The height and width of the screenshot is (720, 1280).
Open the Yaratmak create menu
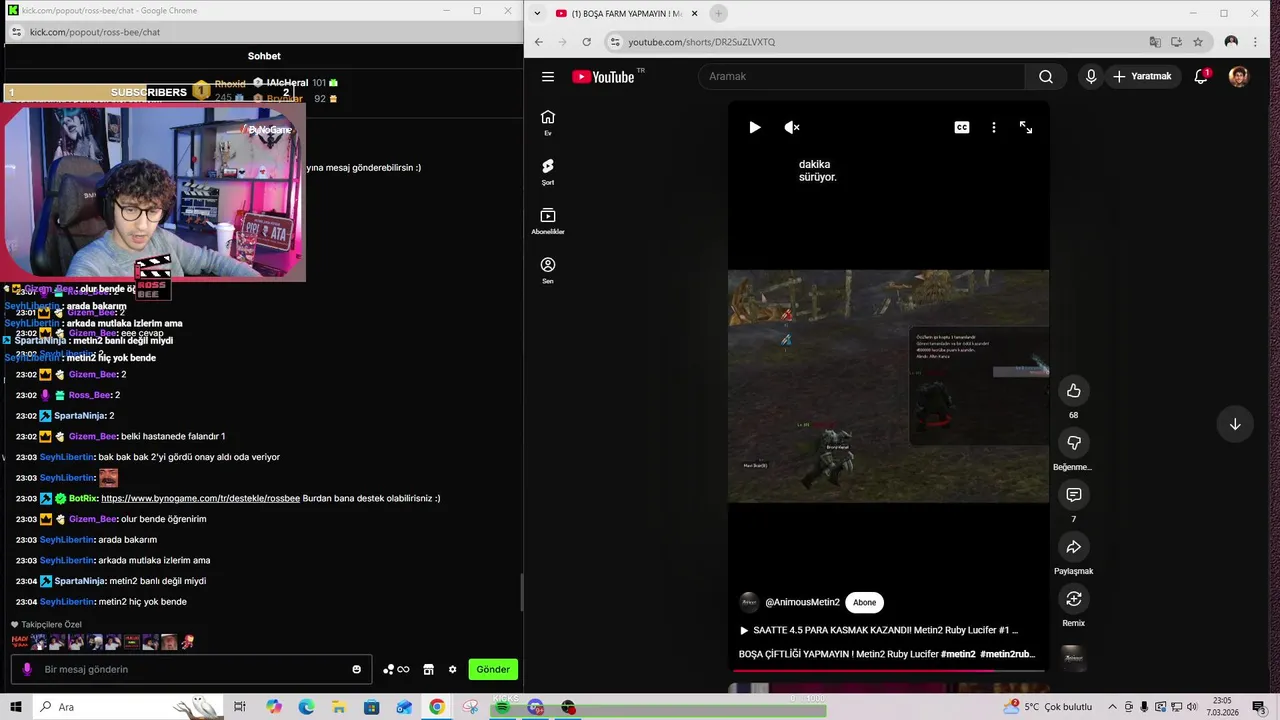1141,77
